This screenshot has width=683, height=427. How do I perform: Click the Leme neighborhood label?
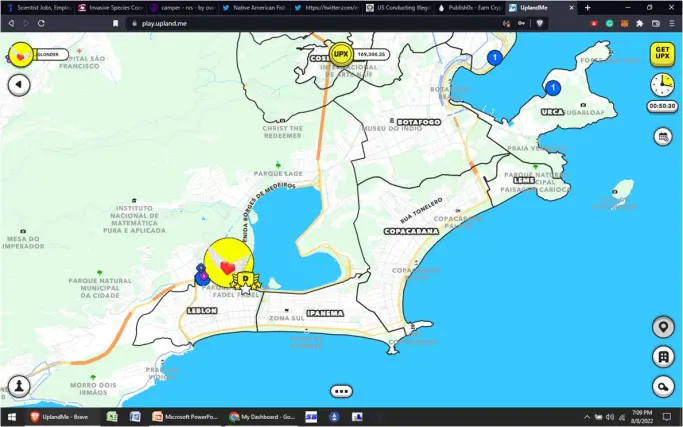[x=524, y=180]
